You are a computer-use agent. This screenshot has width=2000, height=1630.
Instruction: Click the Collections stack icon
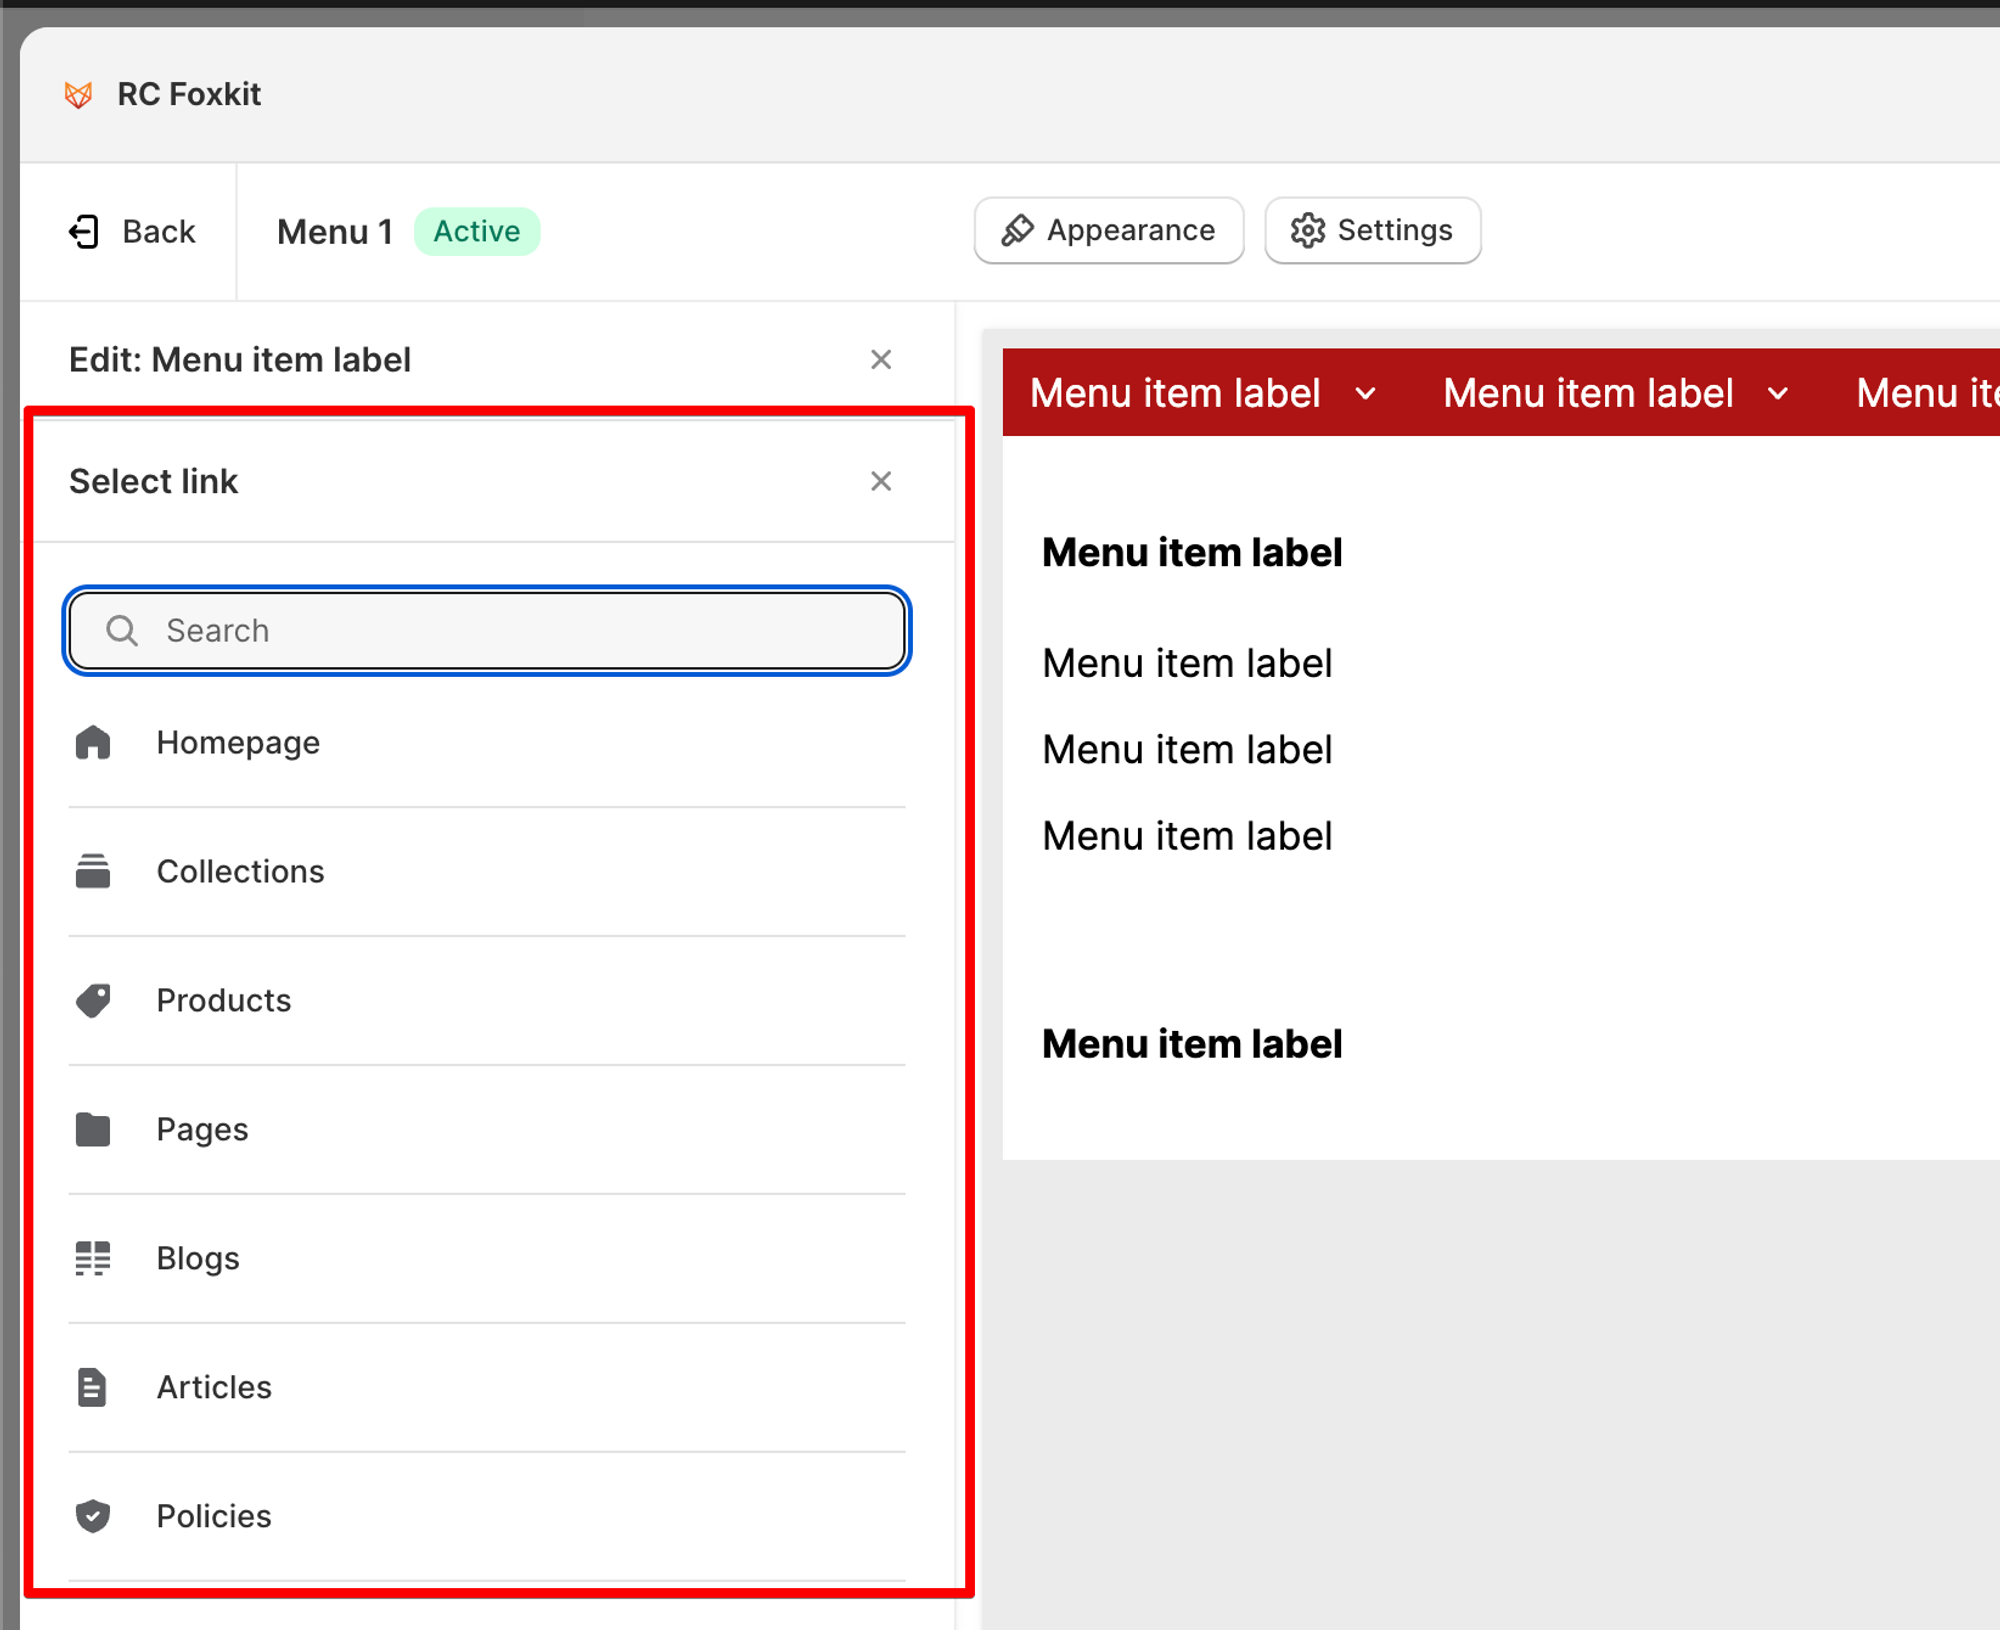[x=93, y=872]
